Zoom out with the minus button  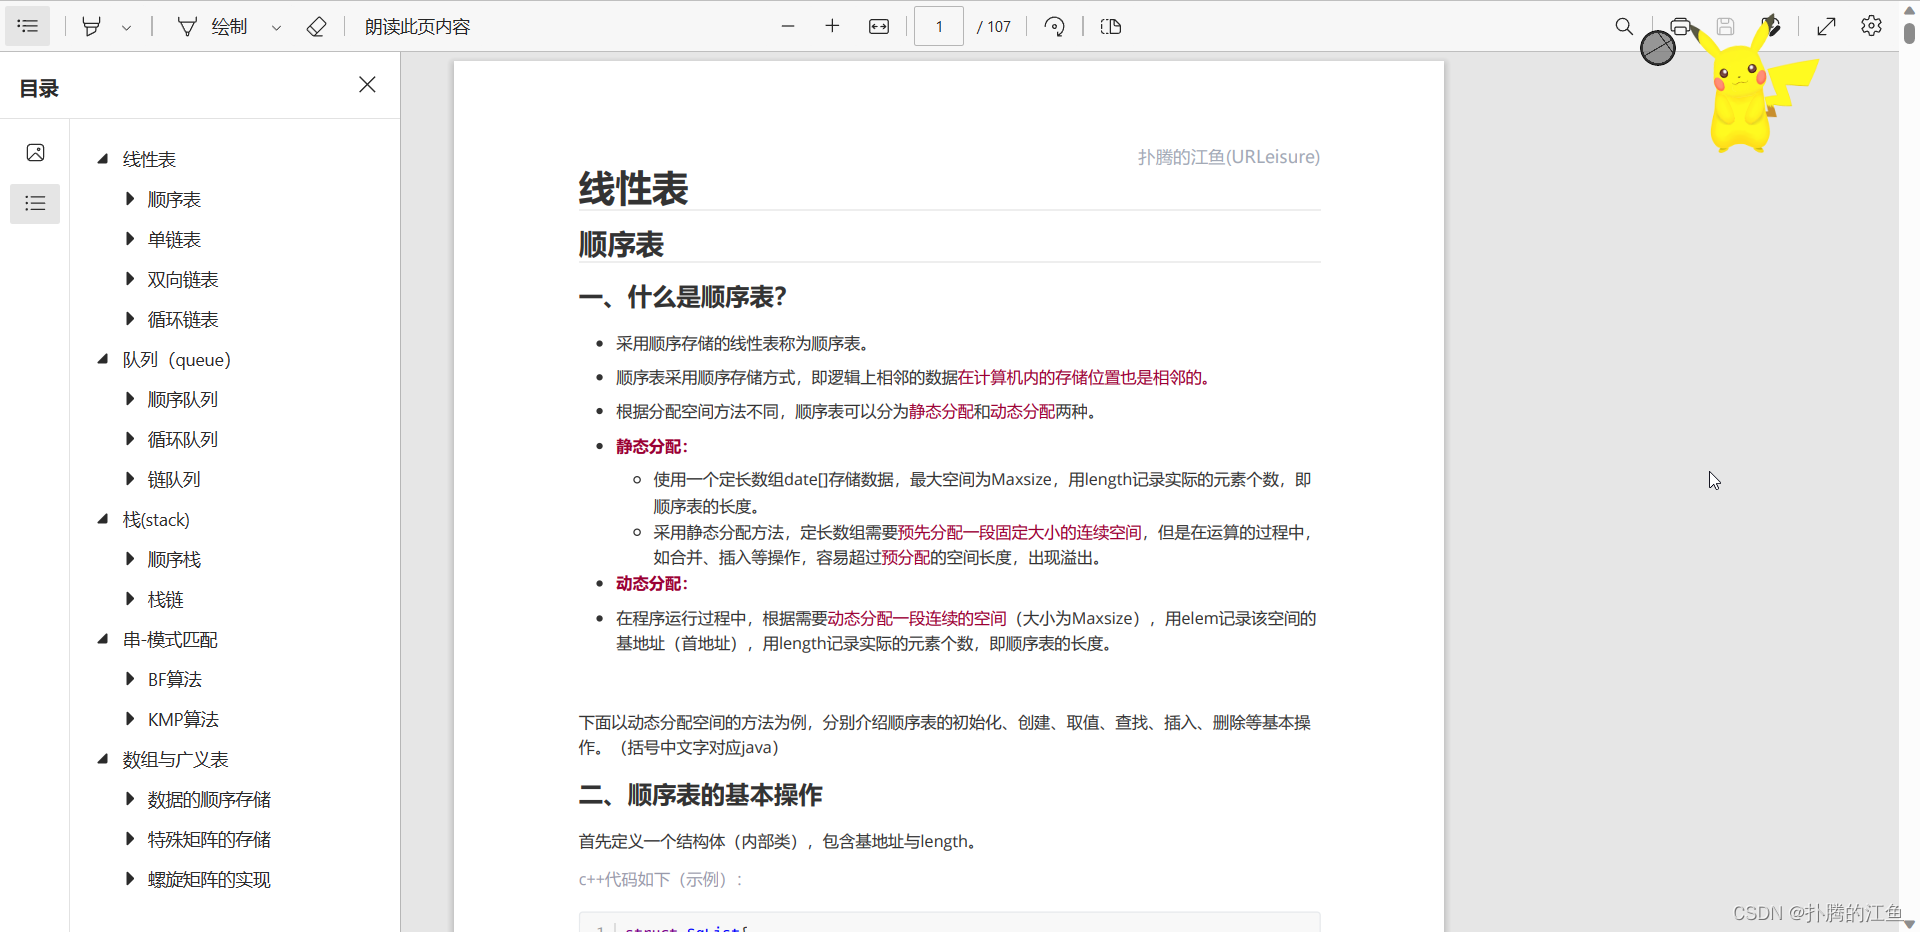click(788, 27)
